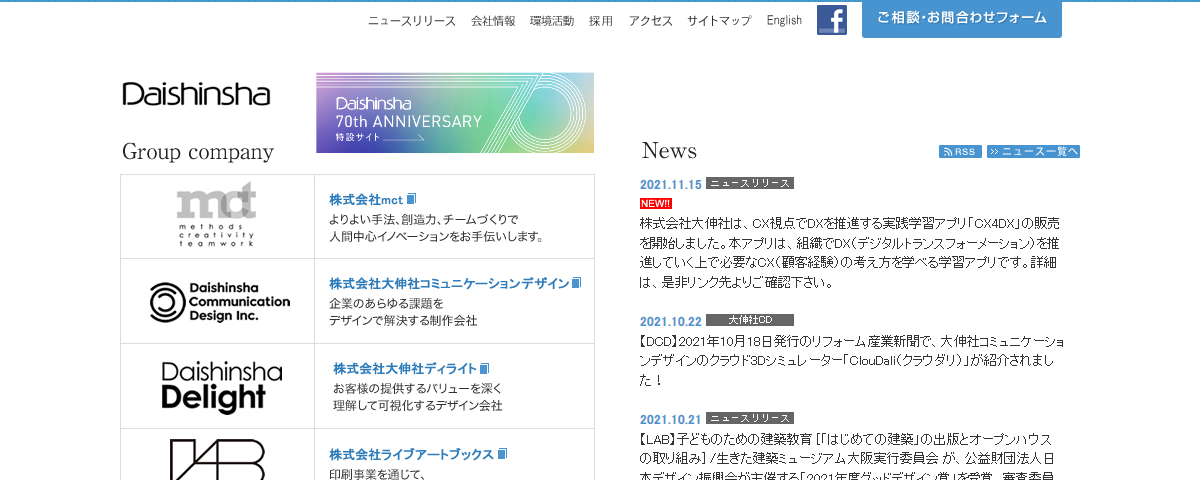
Task: Open 株式会社大伸社ディライト company link
Action: coord(404,368)
